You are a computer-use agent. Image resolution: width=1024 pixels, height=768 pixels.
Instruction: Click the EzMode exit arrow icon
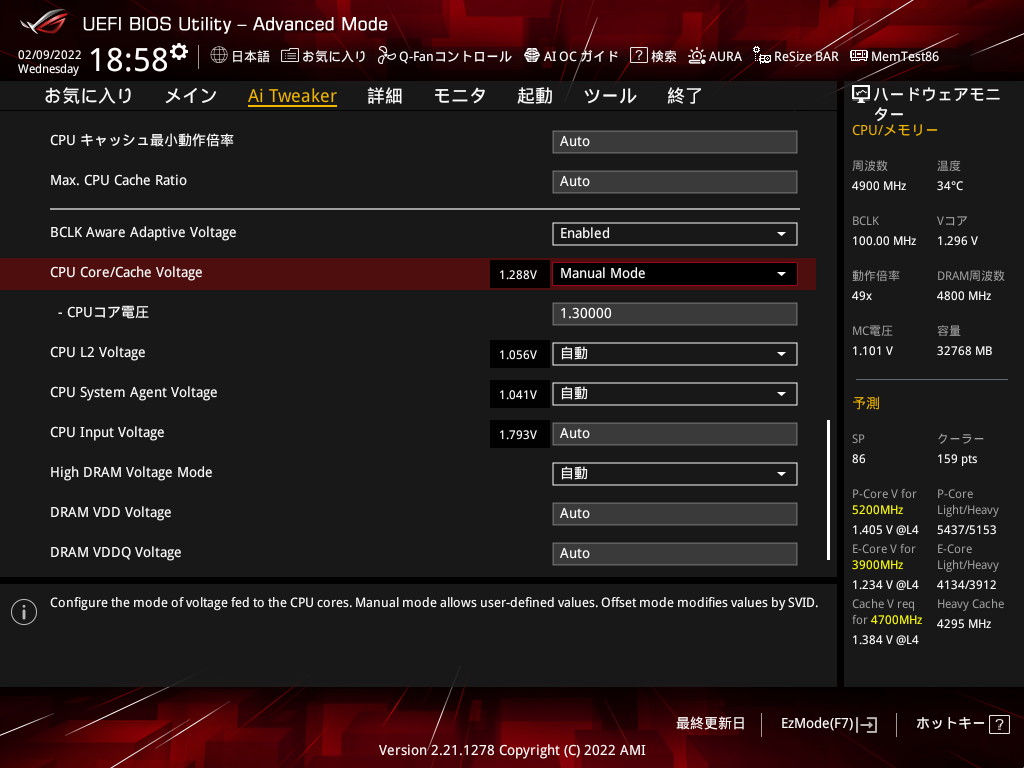867,724
